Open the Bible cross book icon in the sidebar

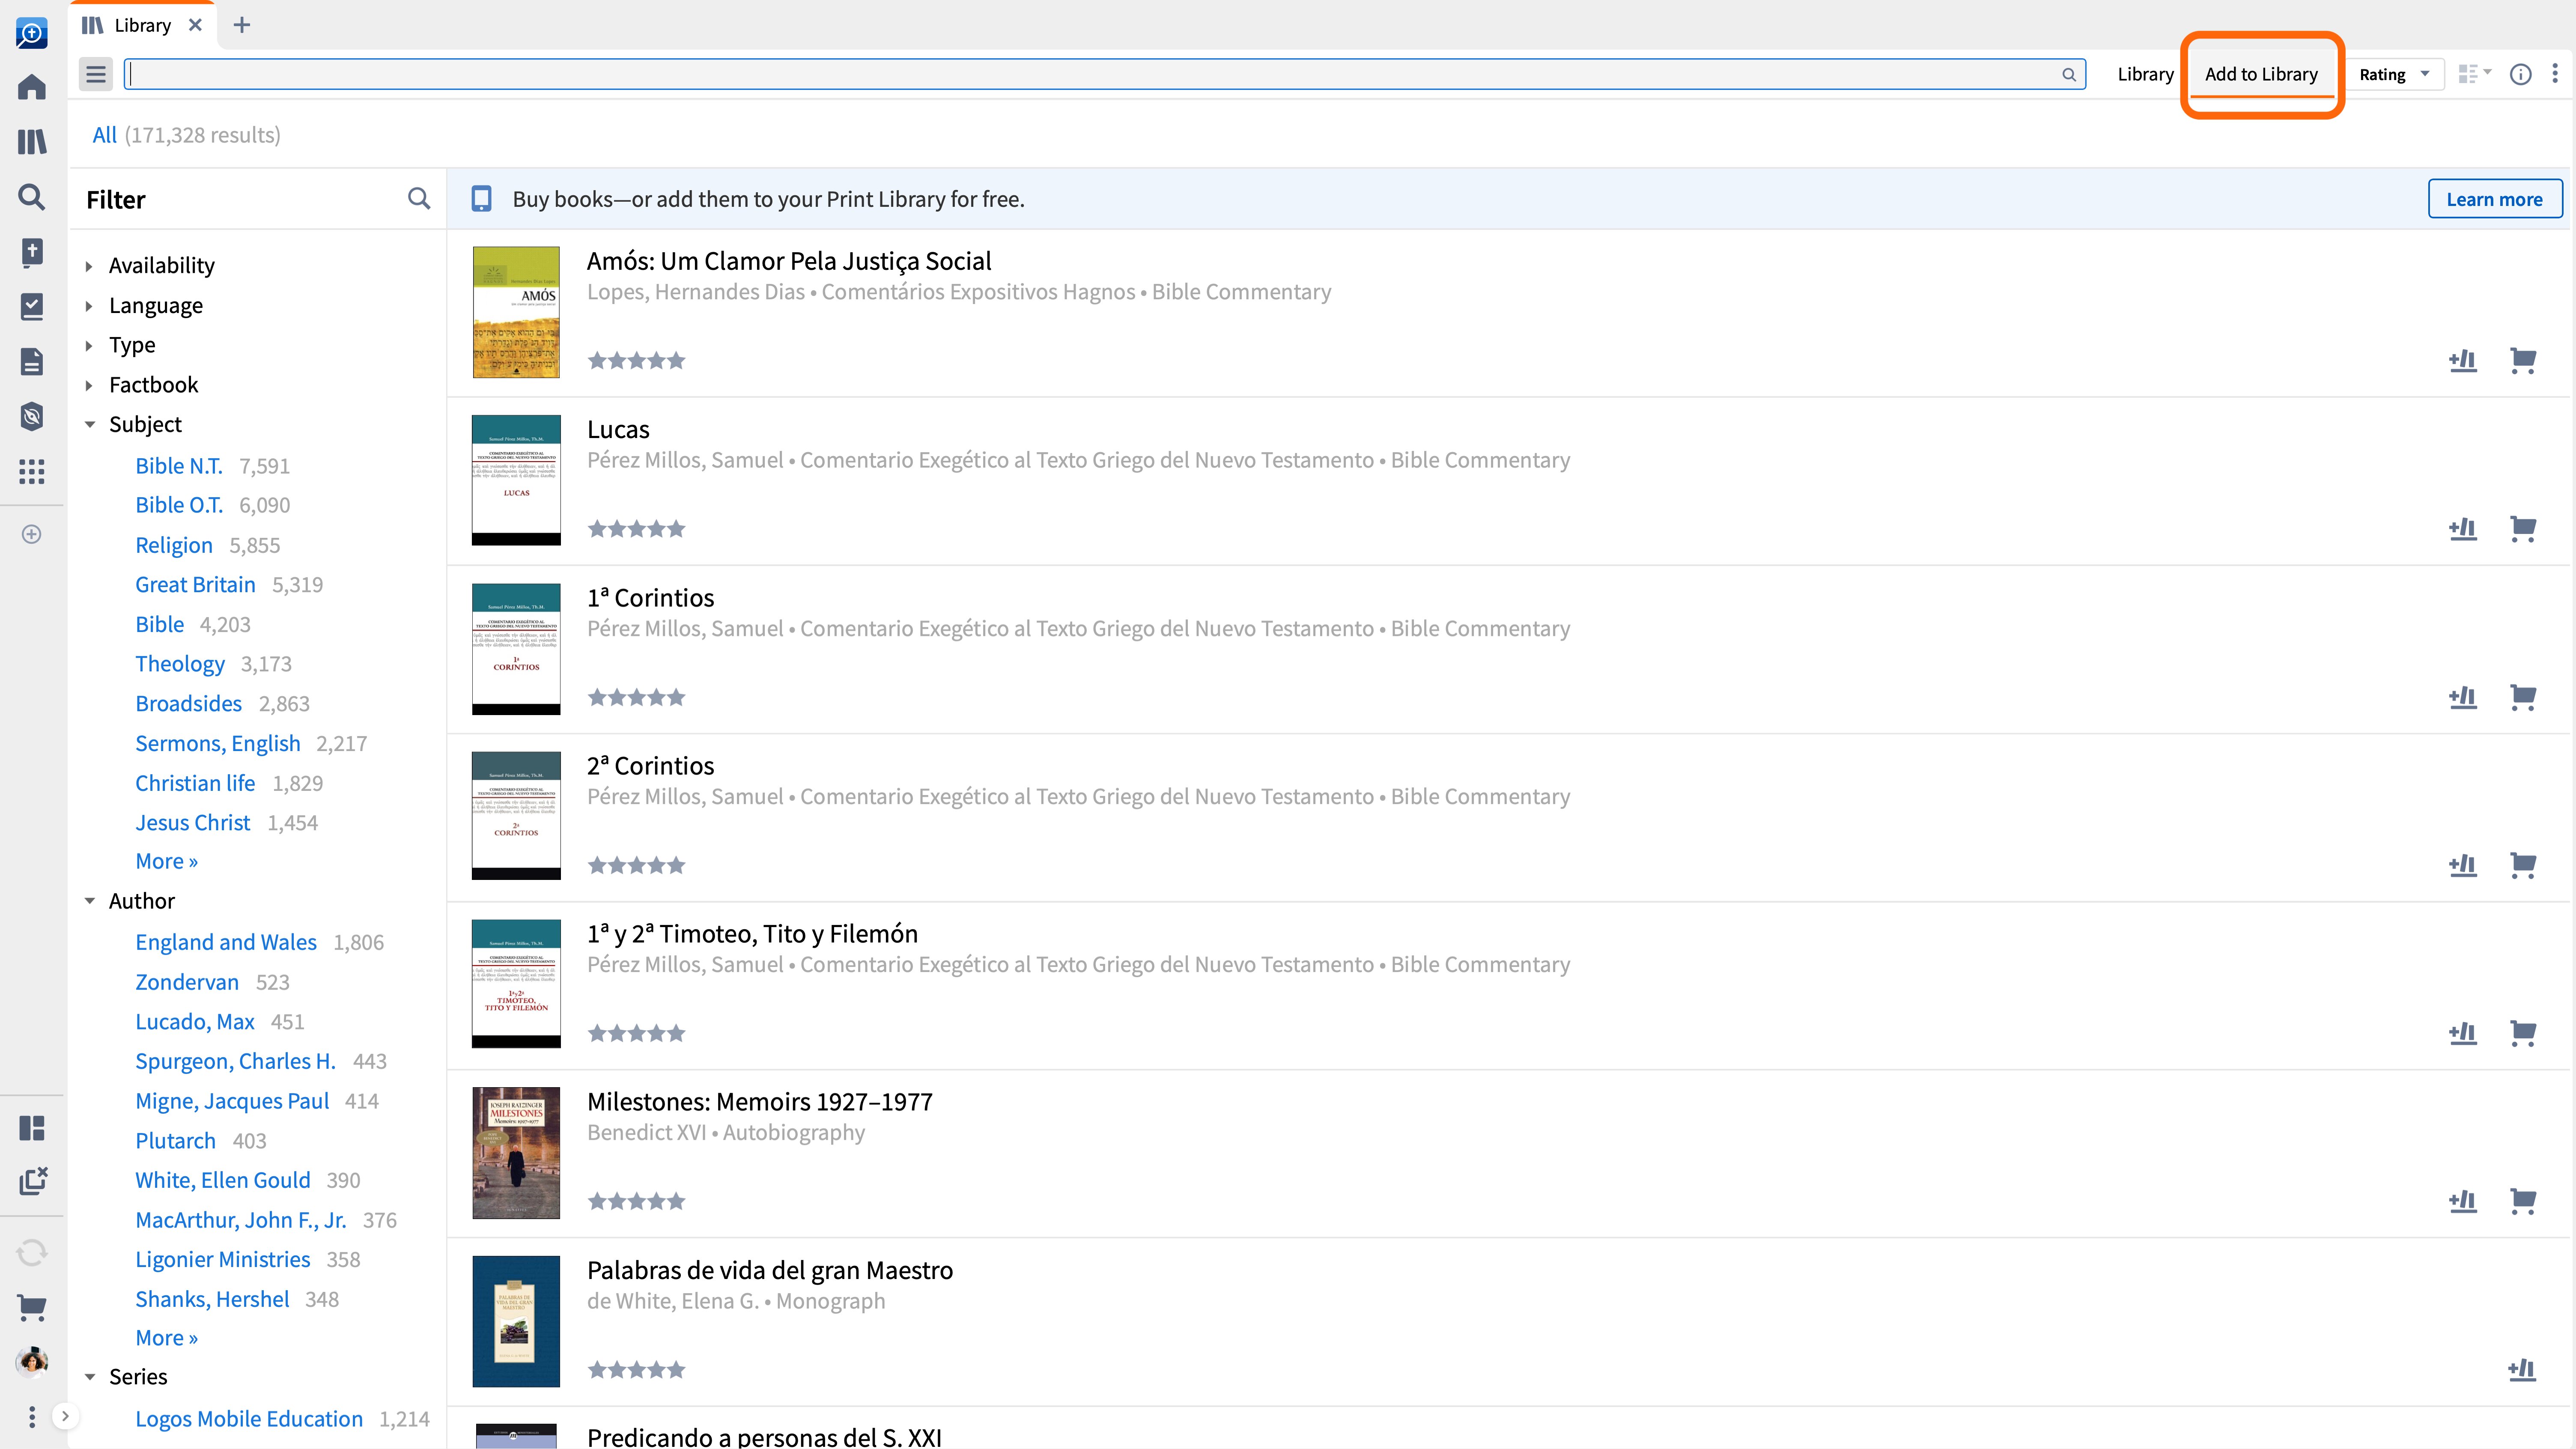coord(32,252)
